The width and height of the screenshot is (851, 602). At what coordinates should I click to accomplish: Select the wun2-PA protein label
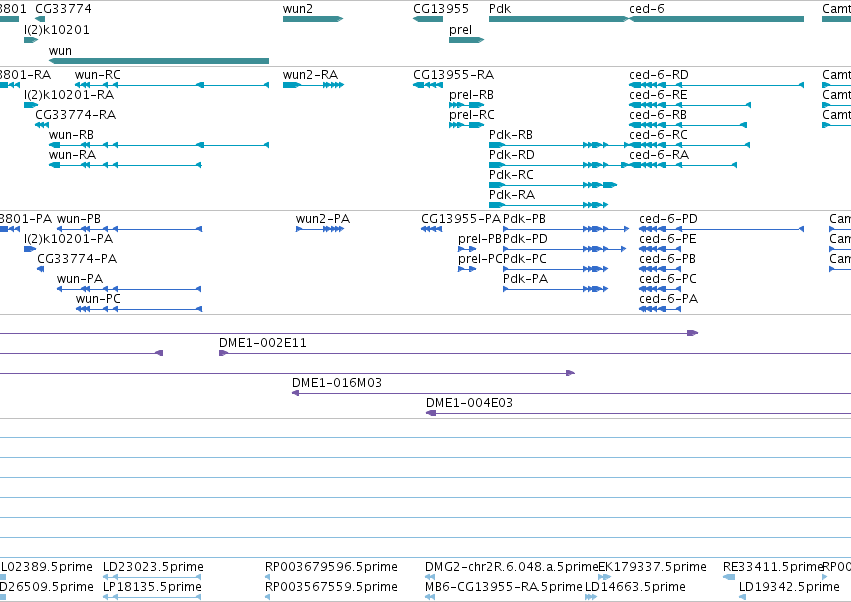(323, 219)
